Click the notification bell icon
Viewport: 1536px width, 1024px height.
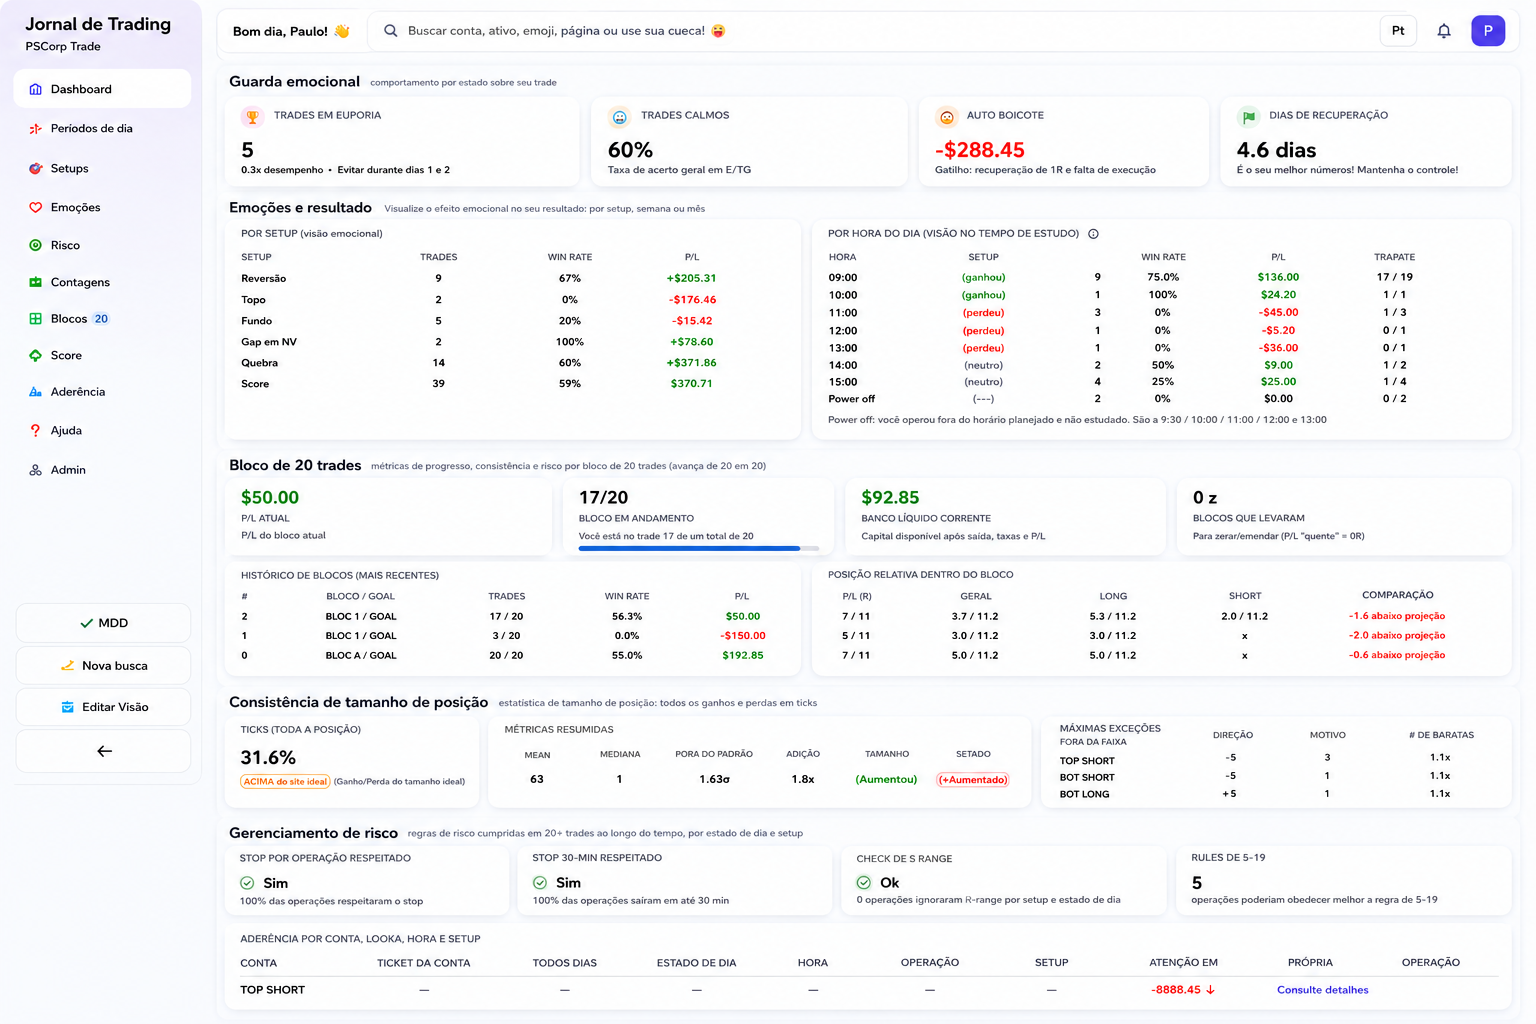[1444, 31]
